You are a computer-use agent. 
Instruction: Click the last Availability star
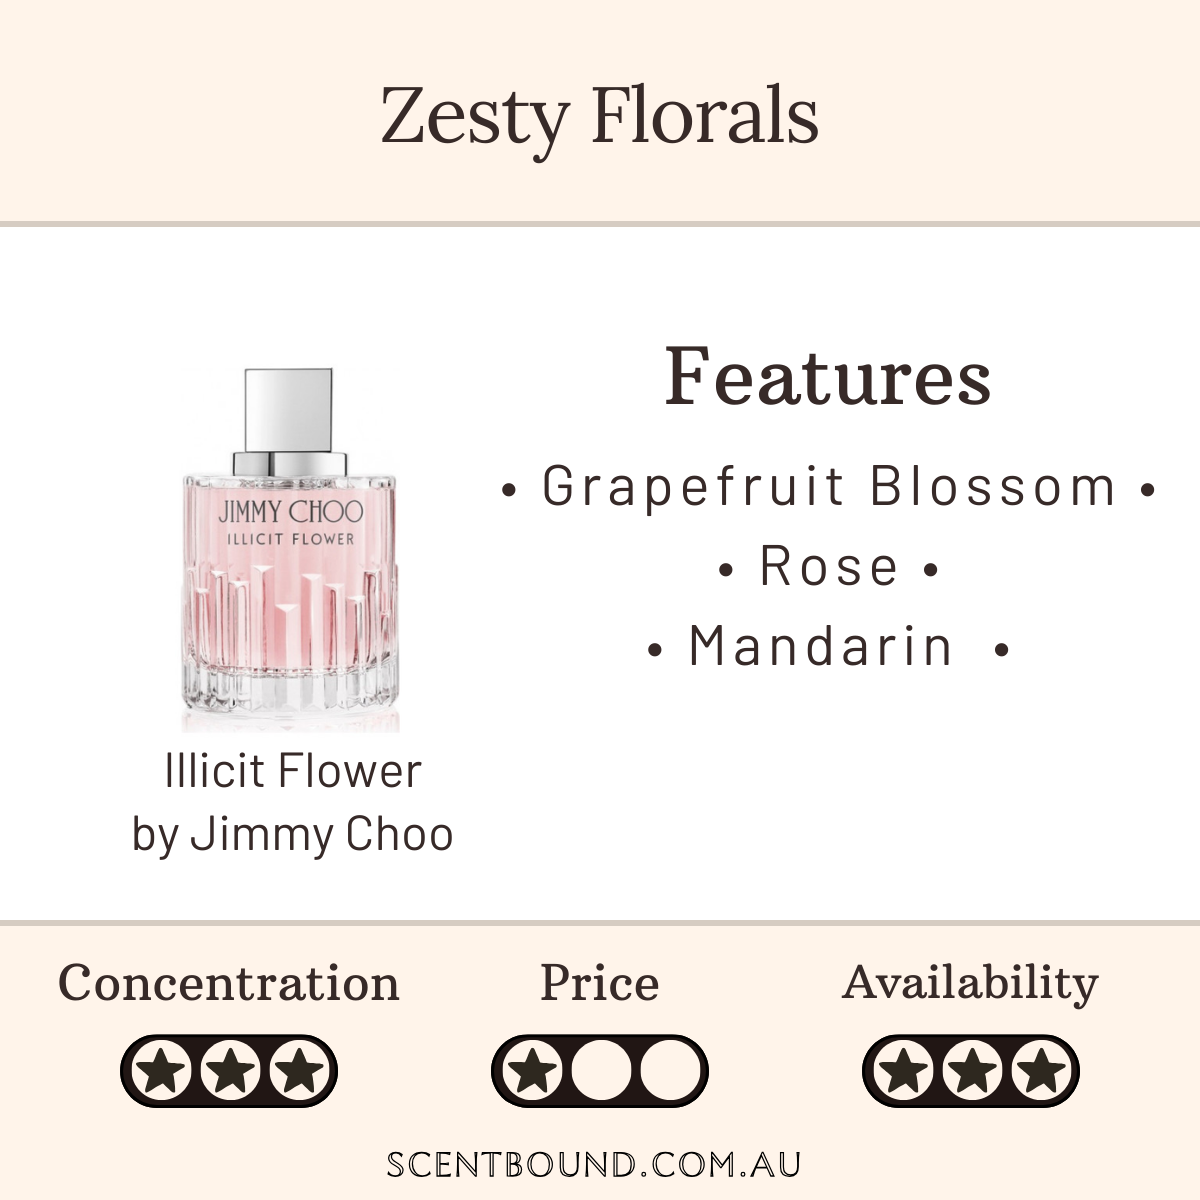tap(1037, 1072)
